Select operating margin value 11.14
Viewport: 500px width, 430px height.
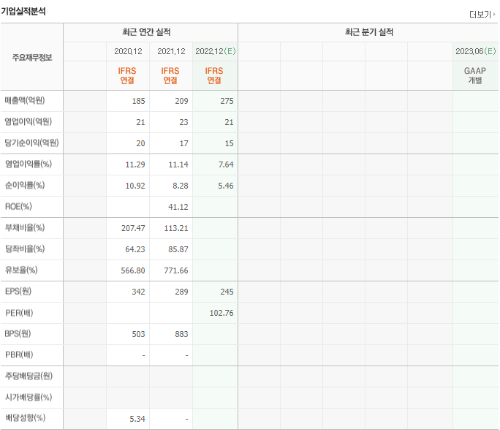[178, 165]
